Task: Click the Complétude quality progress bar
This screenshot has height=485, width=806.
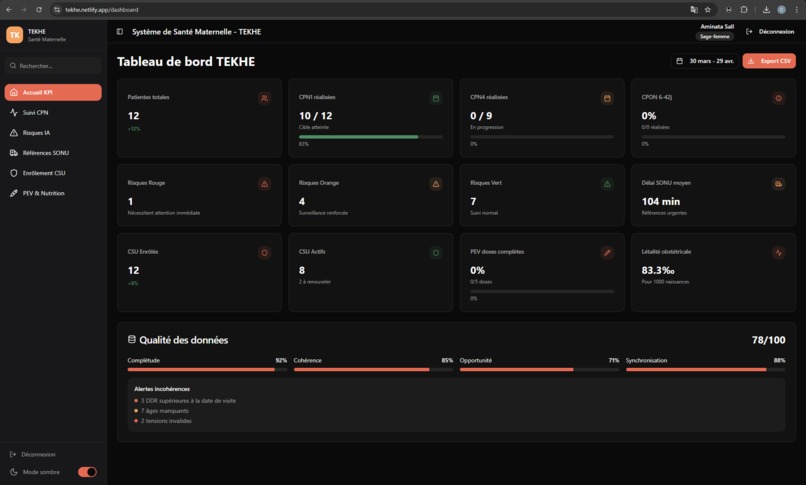Action: (x=207, y=370)
